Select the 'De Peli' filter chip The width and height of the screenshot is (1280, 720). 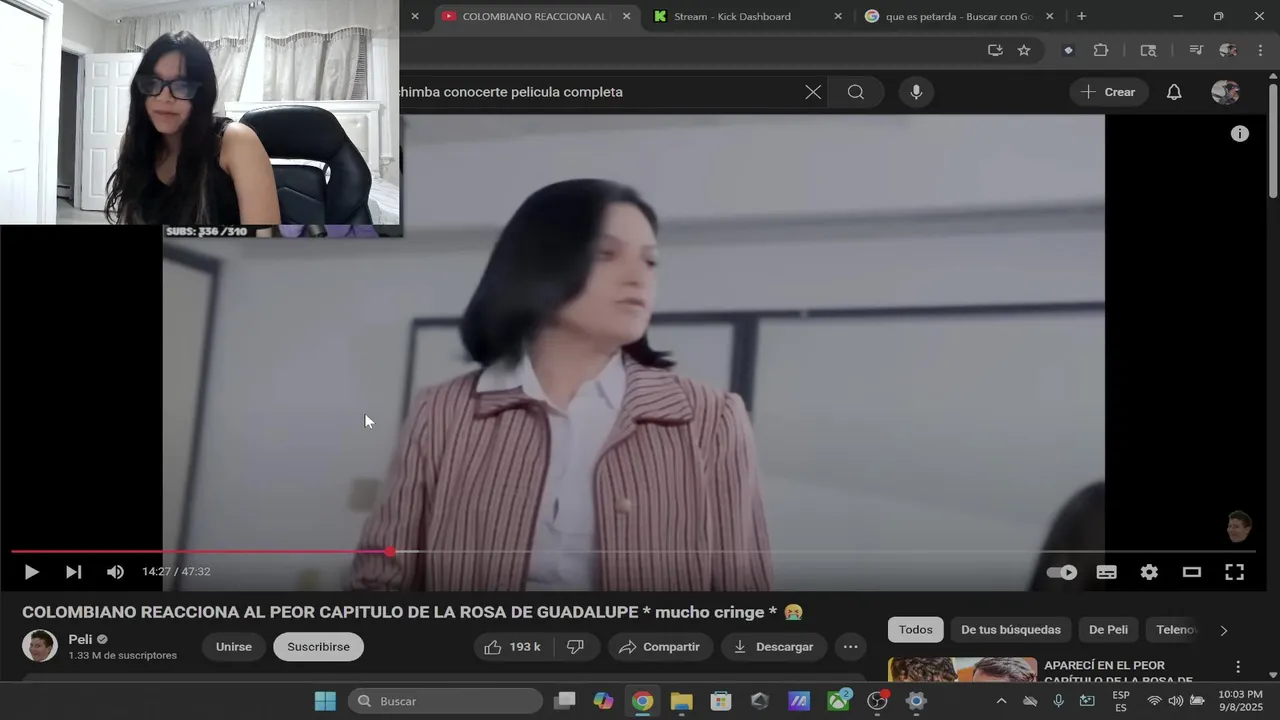(1108, 630)
